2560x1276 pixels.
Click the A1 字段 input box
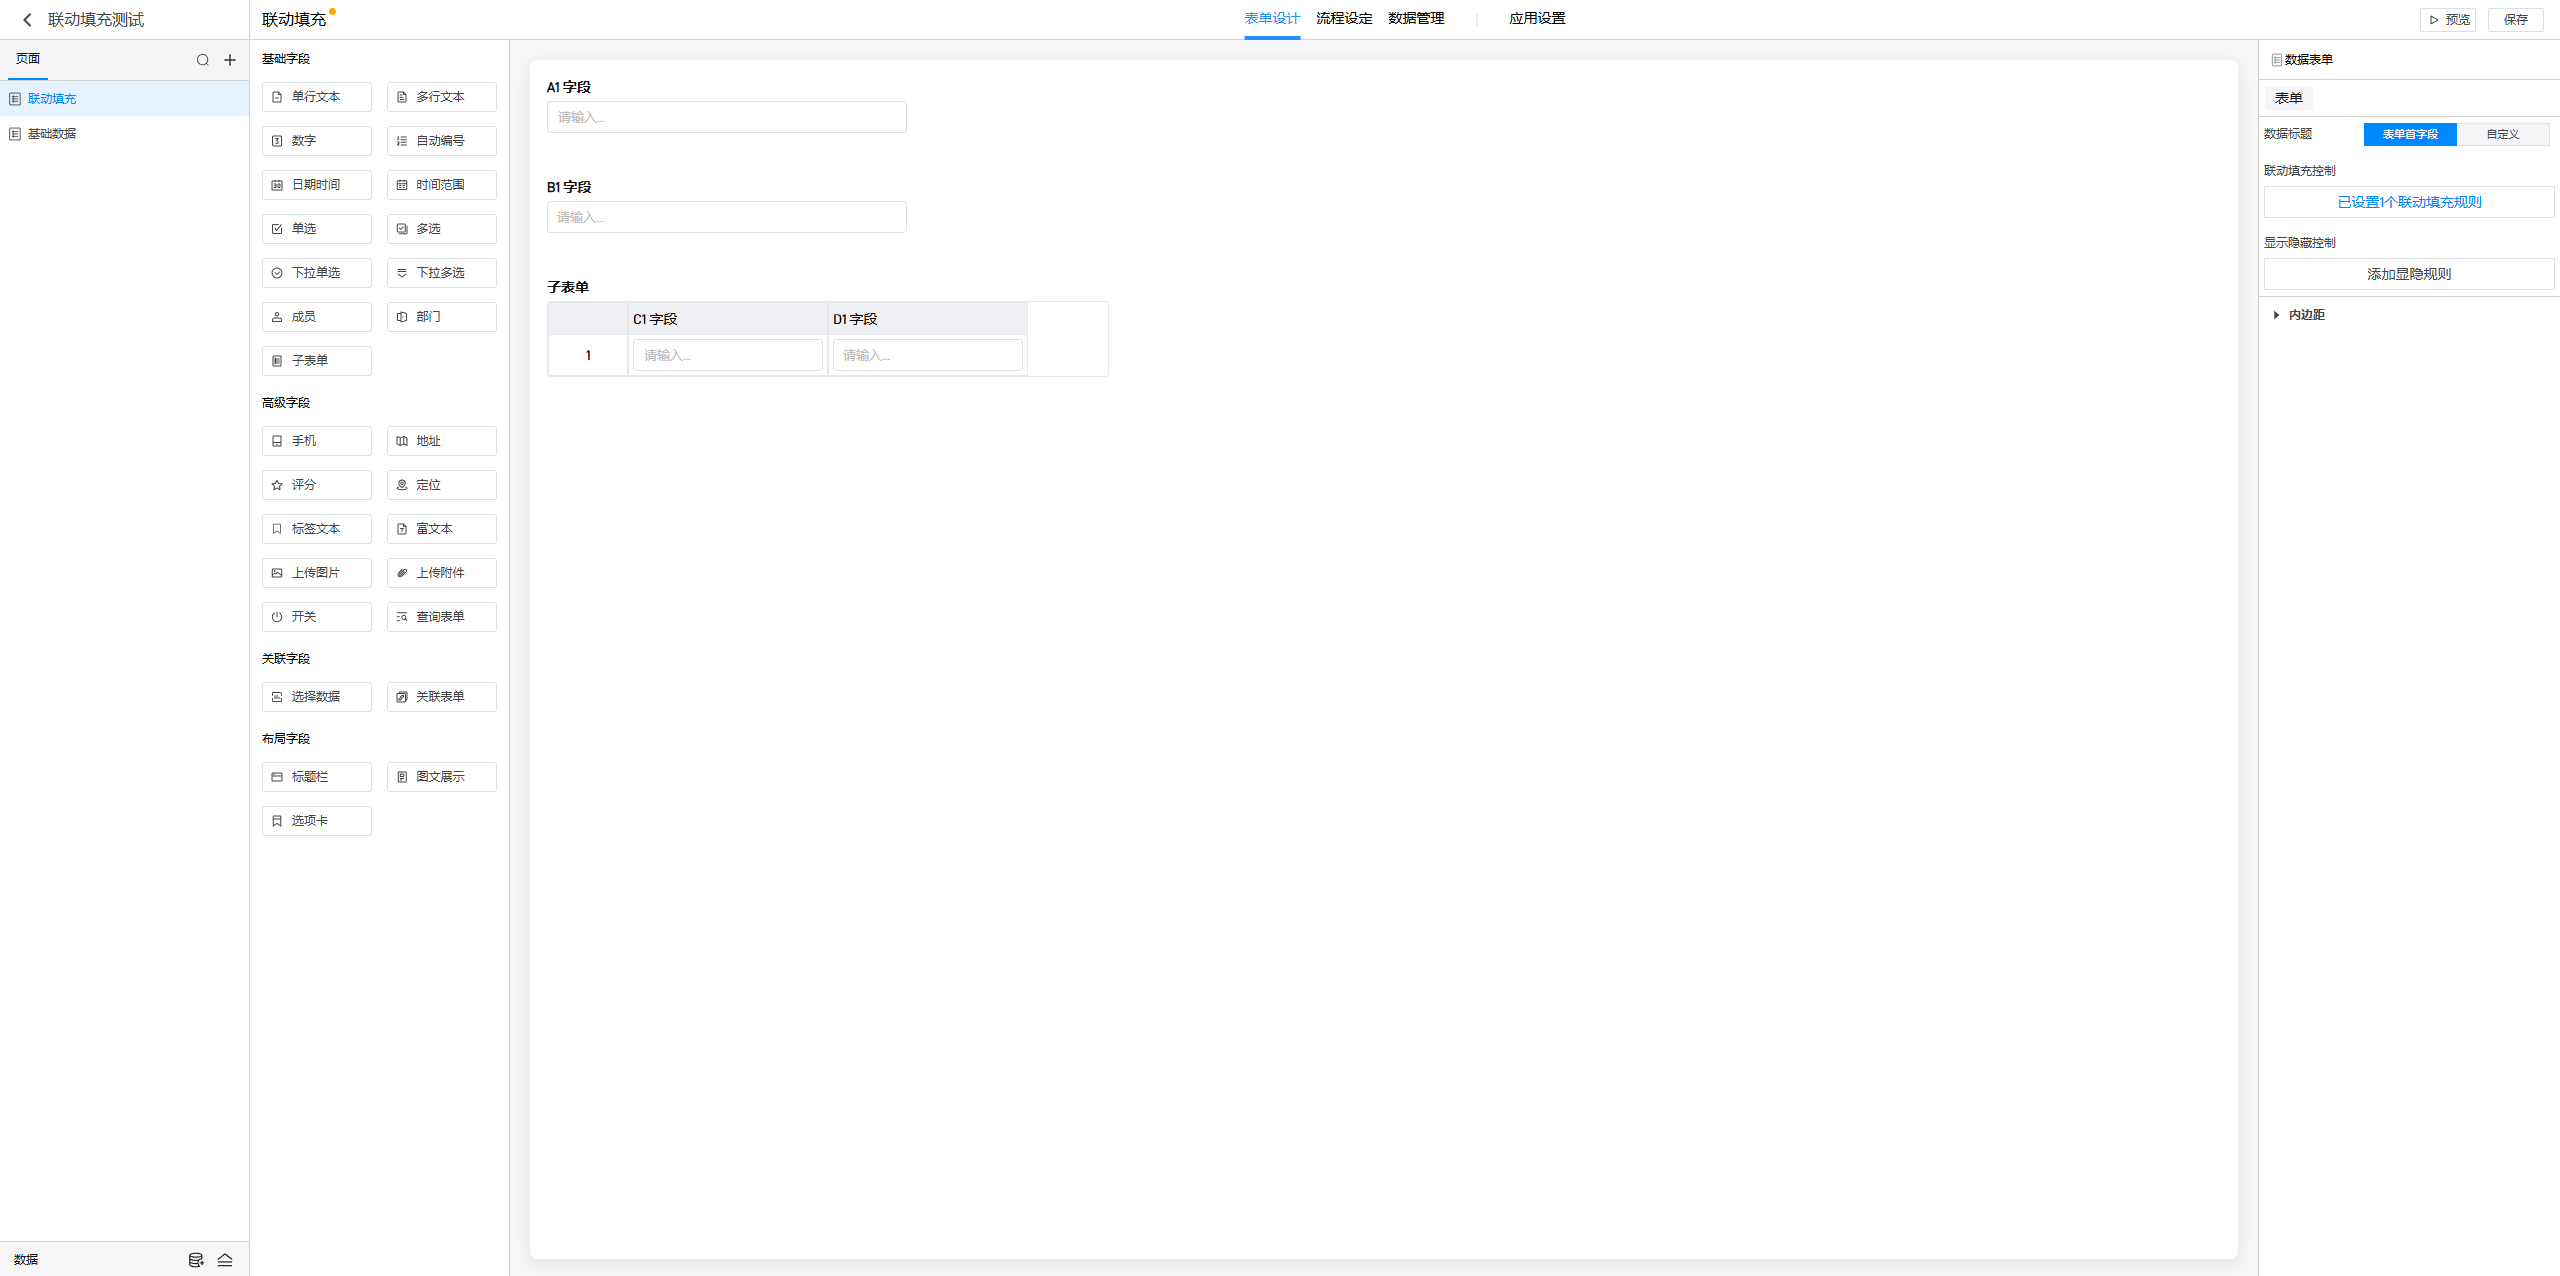click(x=726, y=117)
